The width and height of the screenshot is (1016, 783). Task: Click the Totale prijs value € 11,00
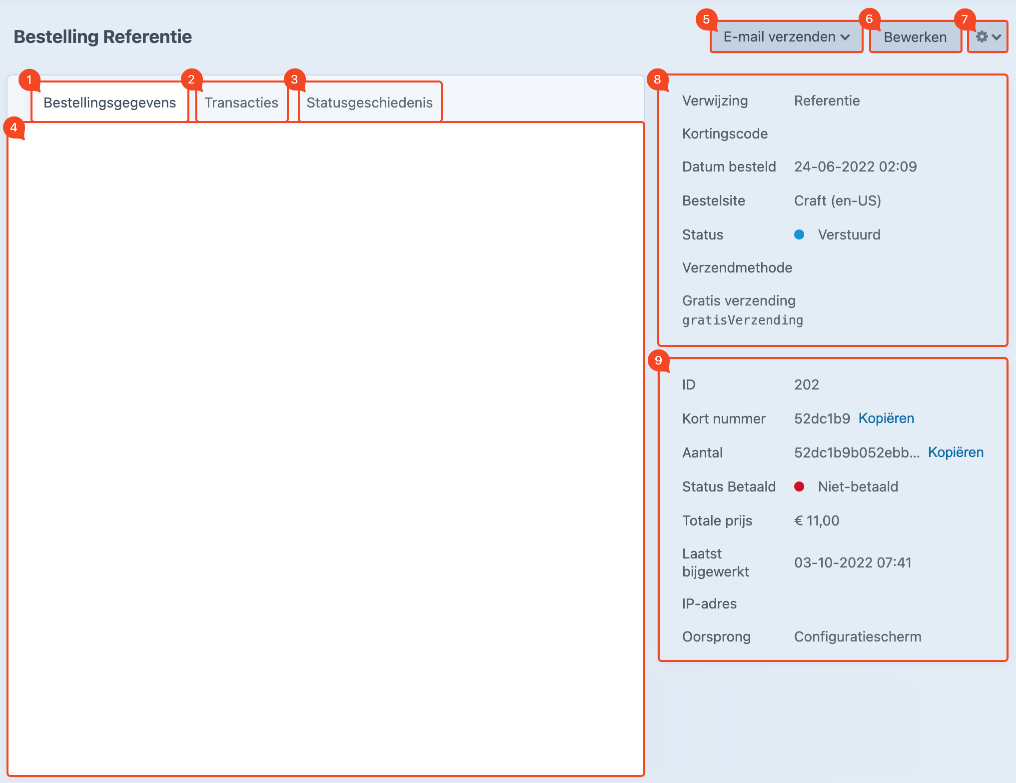[816, 521]
